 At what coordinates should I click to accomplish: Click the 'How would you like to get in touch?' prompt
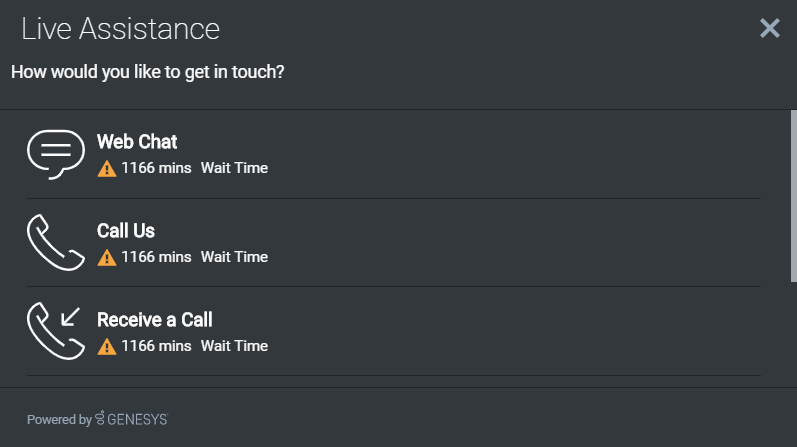tap(147, 72)
